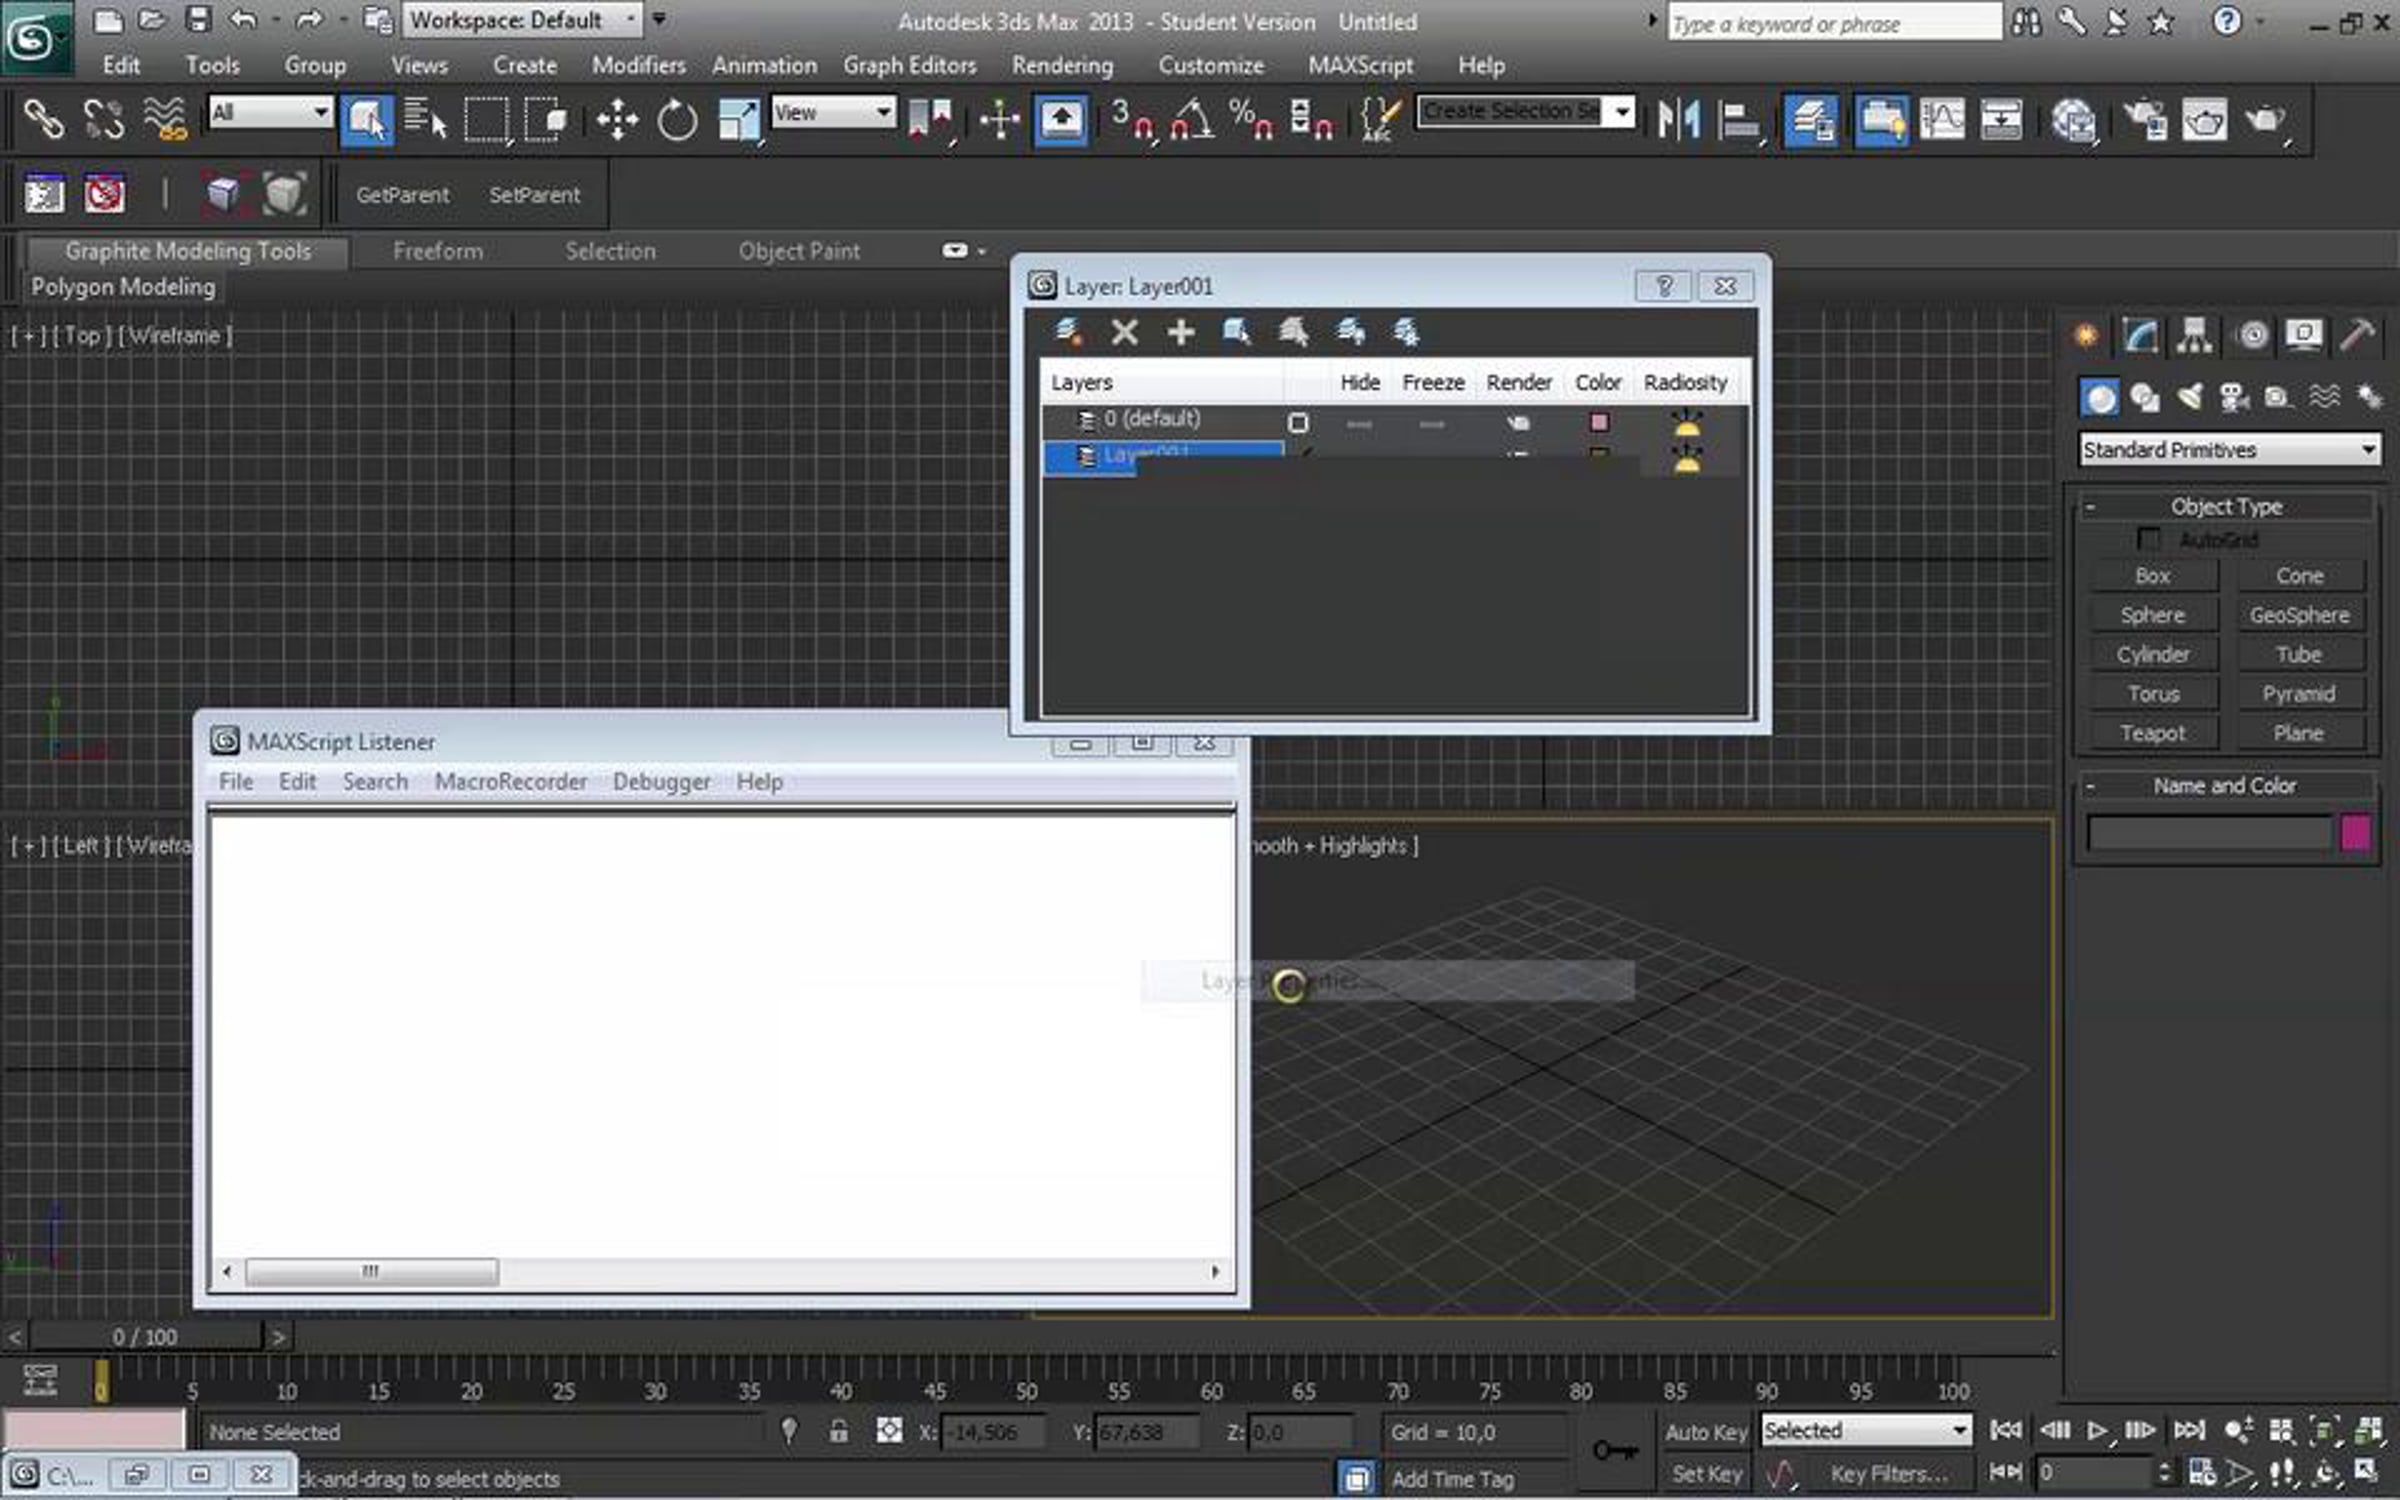This screenshot has width=2400, height=1500.
Task: Click the keyword search field
Action: coord(1834,23)
